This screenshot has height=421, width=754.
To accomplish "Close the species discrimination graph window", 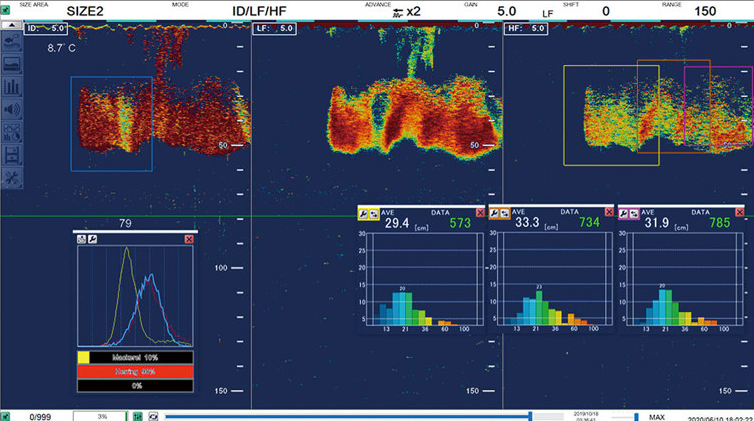I will click(189, 240).
